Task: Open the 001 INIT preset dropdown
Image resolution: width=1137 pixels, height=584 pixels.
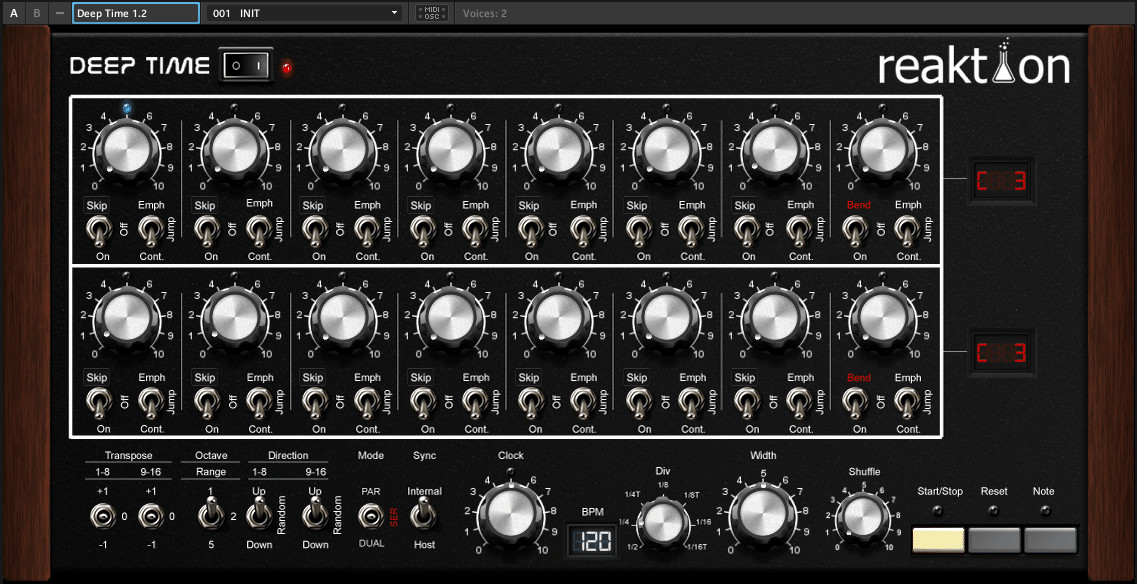Action: 305,12
